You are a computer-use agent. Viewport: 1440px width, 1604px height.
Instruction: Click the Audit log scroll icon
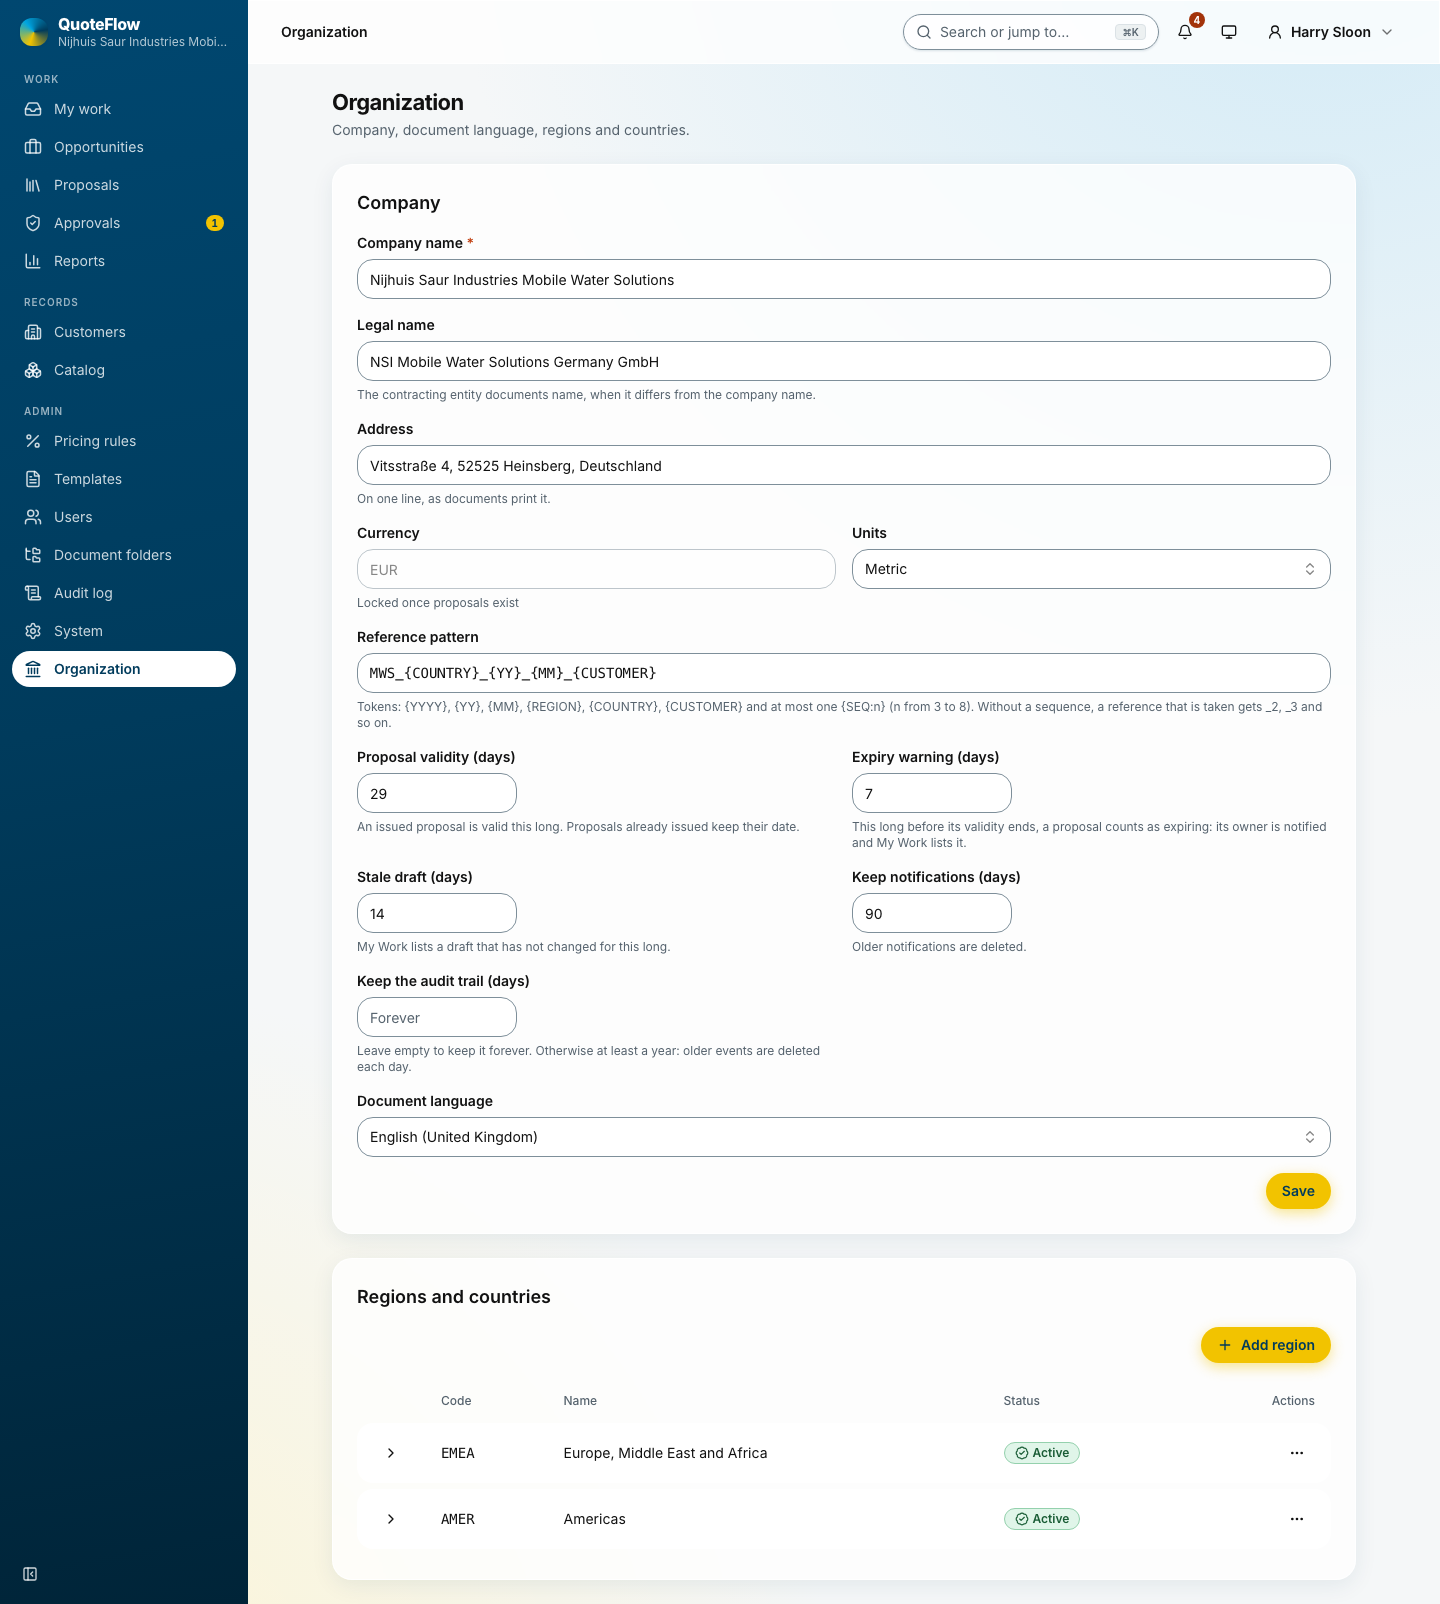[x=33, y=593]
